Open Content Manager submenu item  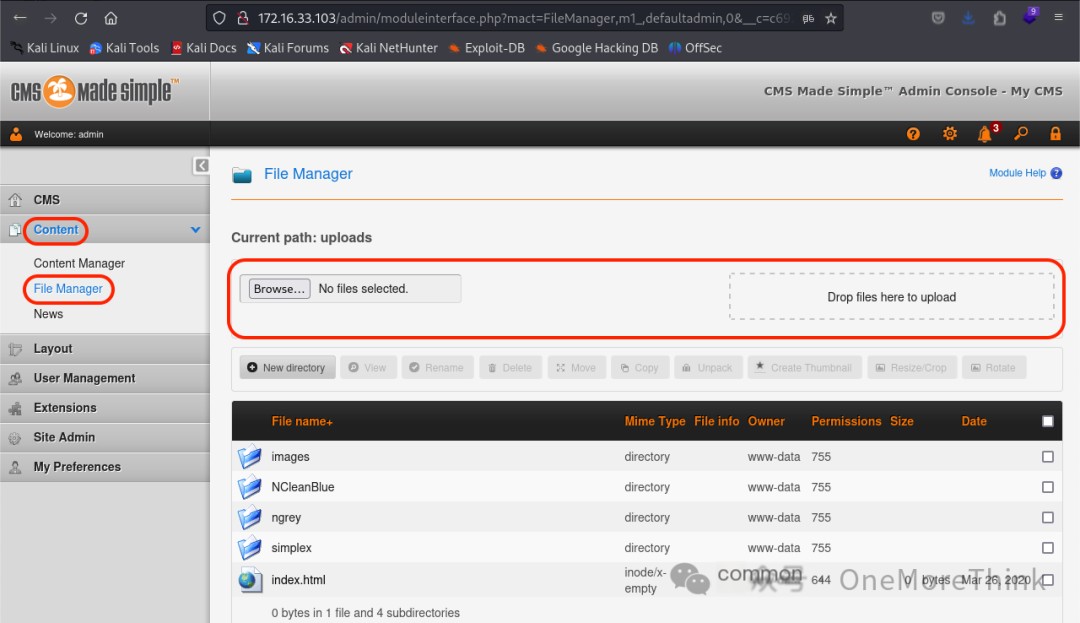[79, 263]
